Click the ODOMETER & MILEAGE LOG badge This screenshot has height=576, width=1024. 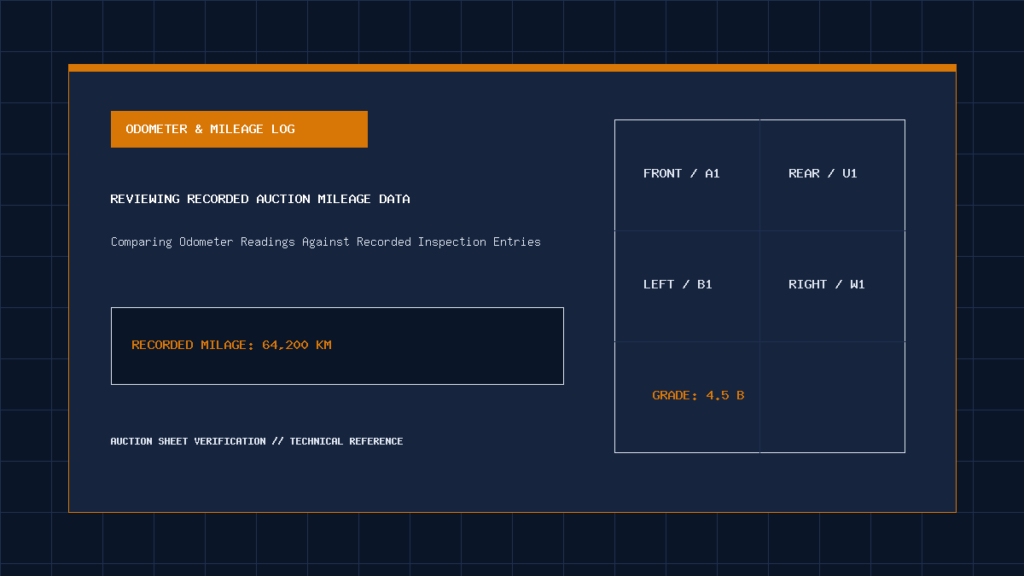pos(239,129)
